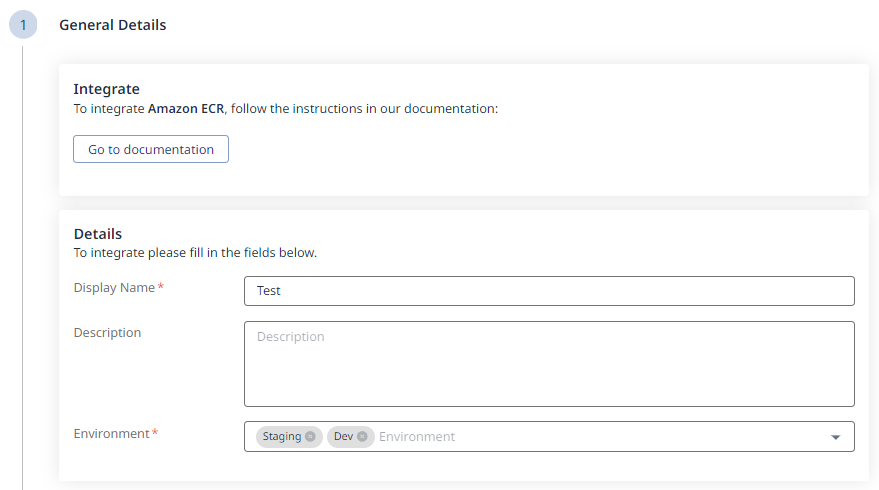Click the Details section heading
This screenshot has height=490, width=879.
(98, 234)
